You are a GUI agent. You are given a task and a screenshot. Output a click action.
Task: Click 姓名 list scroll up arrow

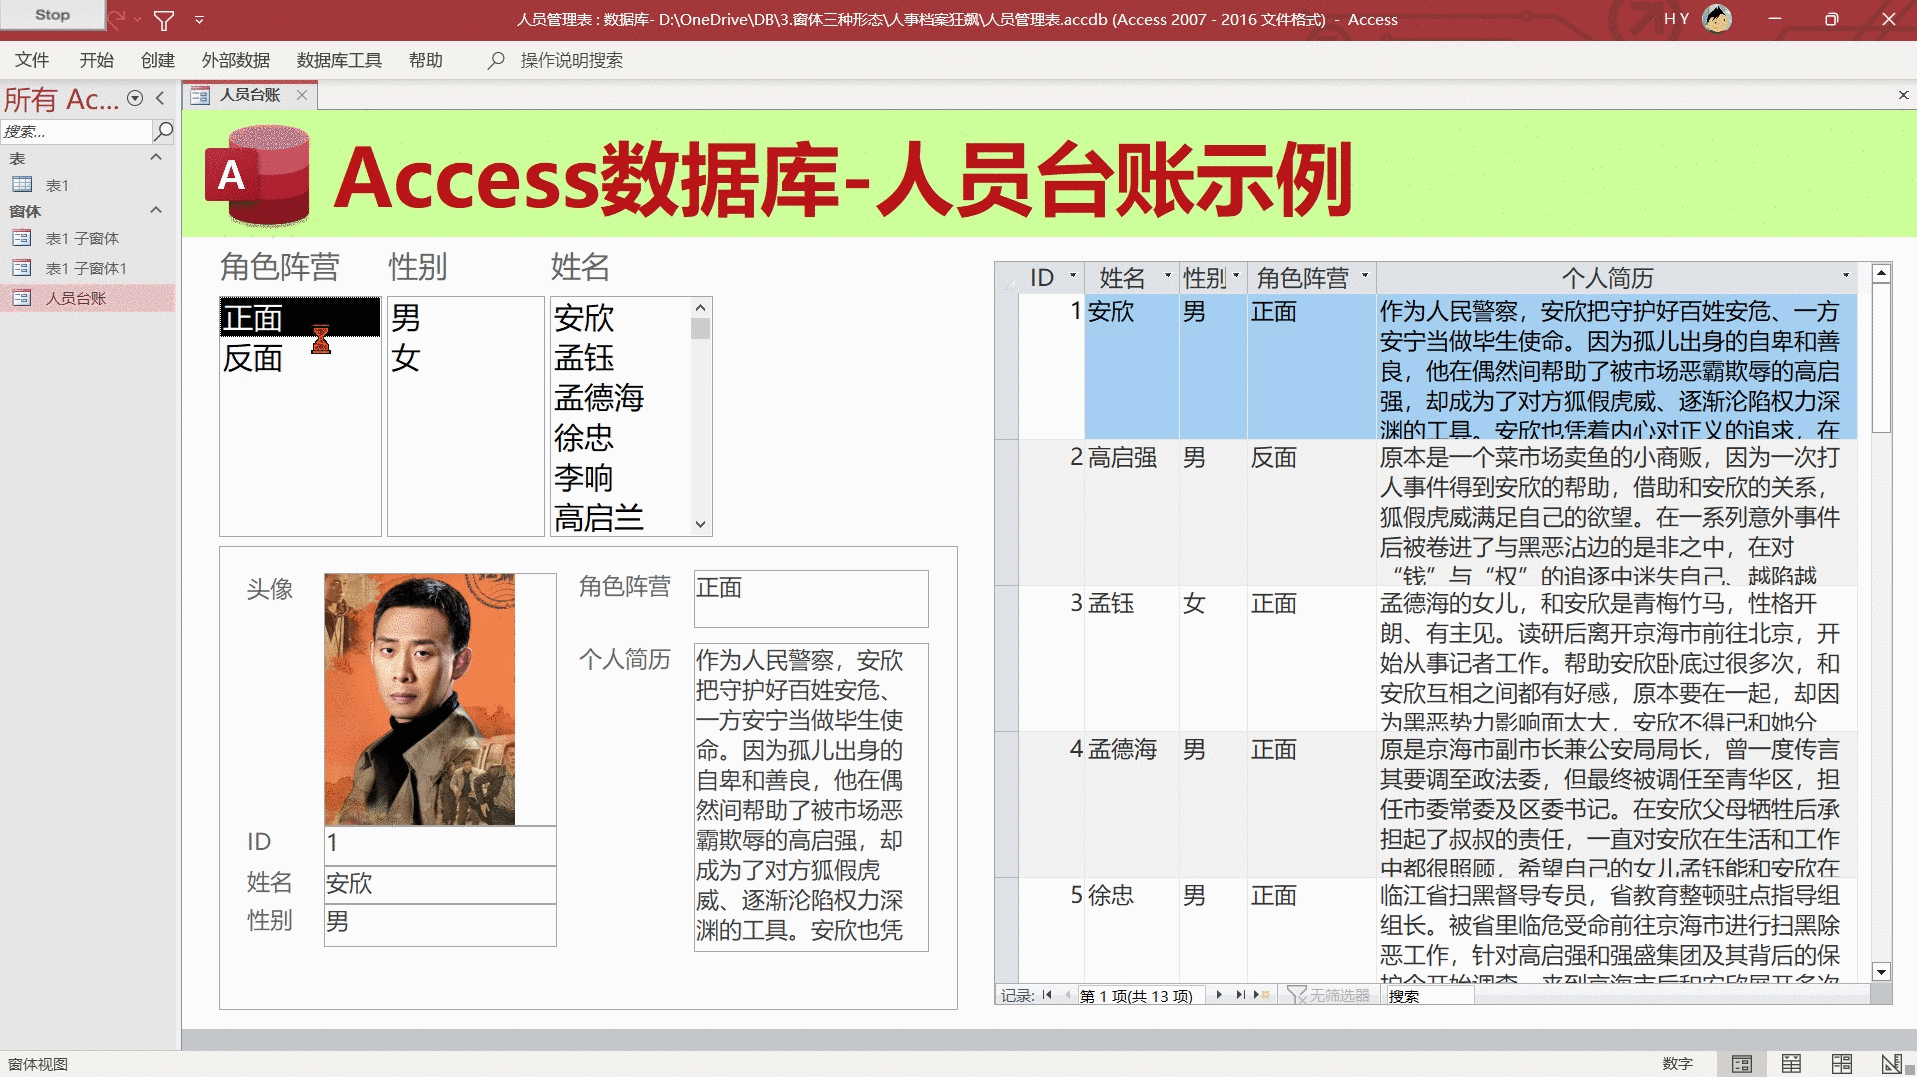click(701, 307)
